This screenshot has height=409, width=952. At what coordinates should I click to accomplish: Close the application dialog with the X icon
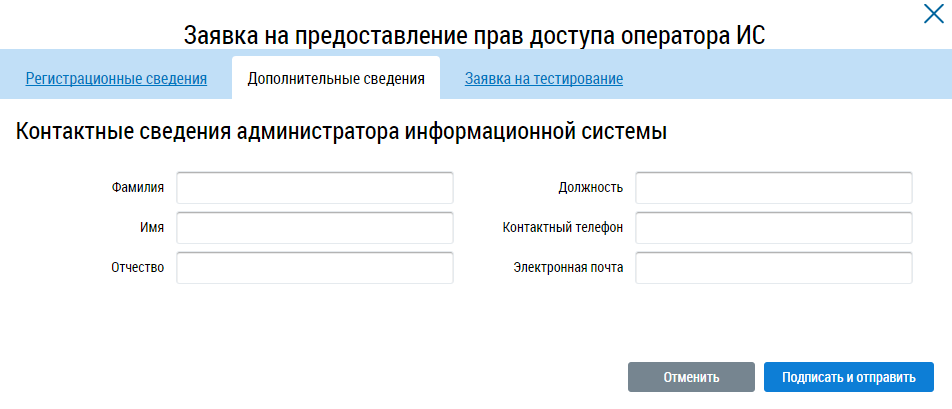click(933, 14)
